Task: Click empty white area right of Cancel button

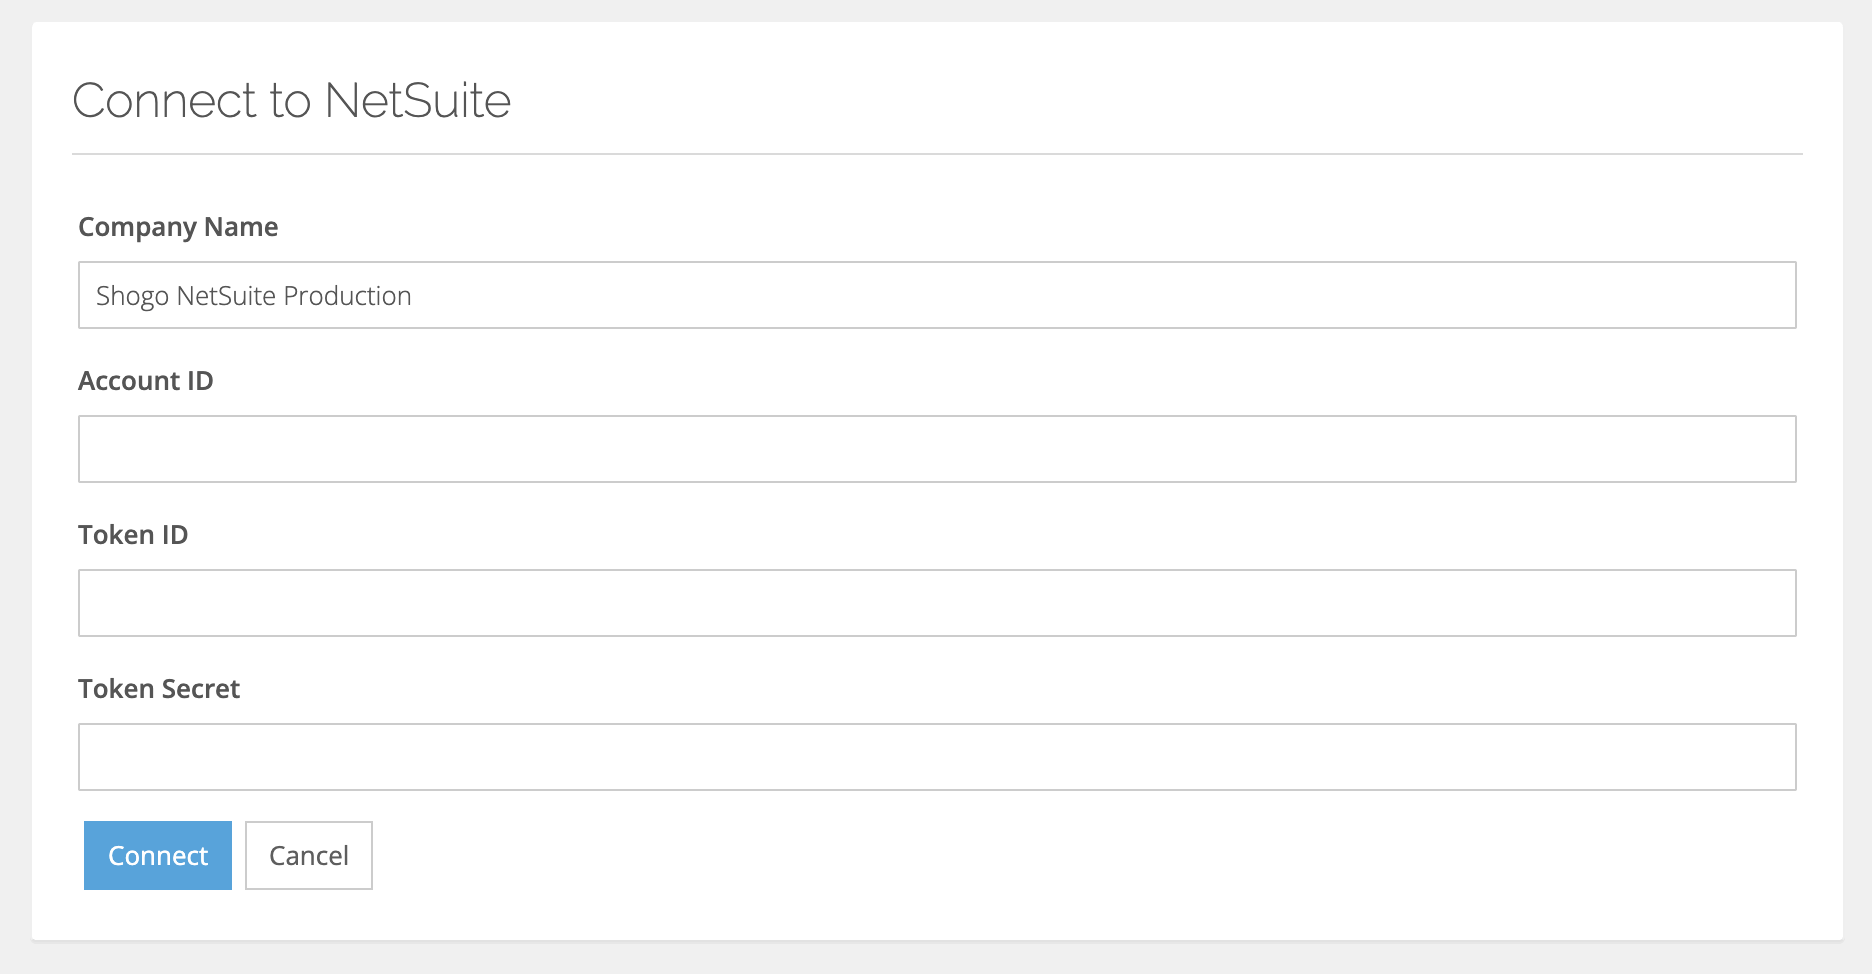Action: (x=1000, y=856)
